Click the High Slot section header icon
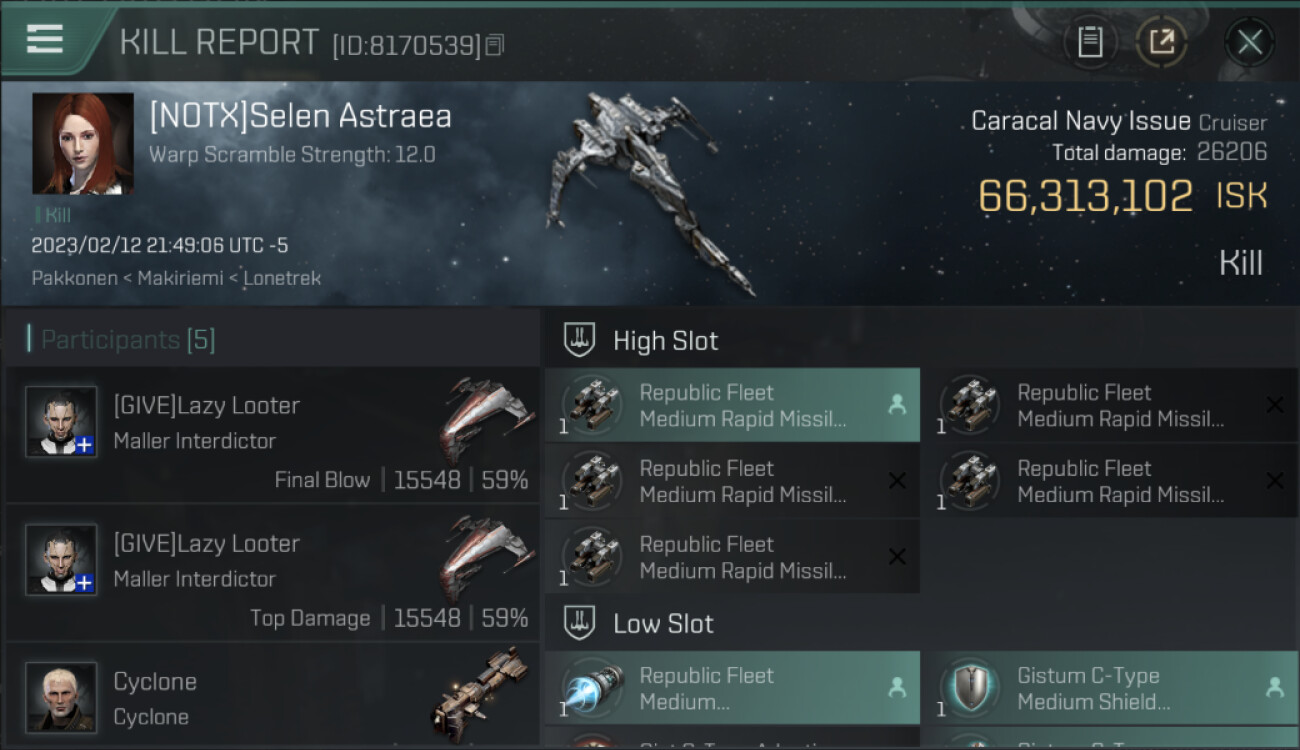The image size is (1300, 750). pyautogui.click(x=580, y=340)
